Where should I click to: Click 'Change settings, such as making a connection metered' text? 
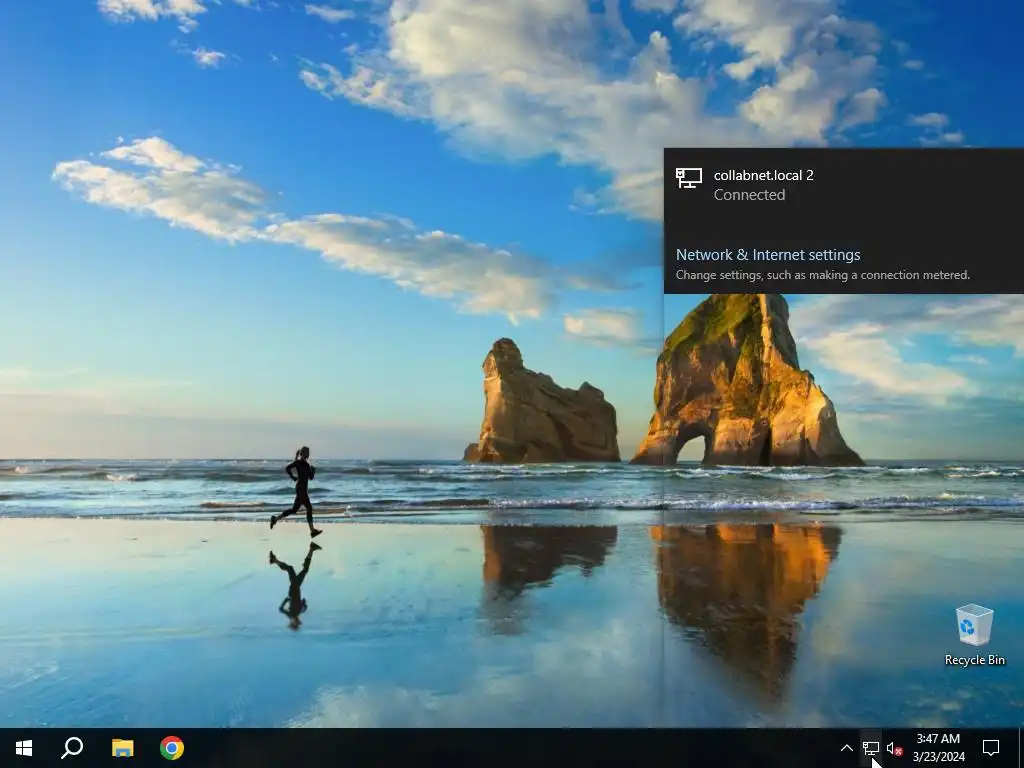click(823, 275)
